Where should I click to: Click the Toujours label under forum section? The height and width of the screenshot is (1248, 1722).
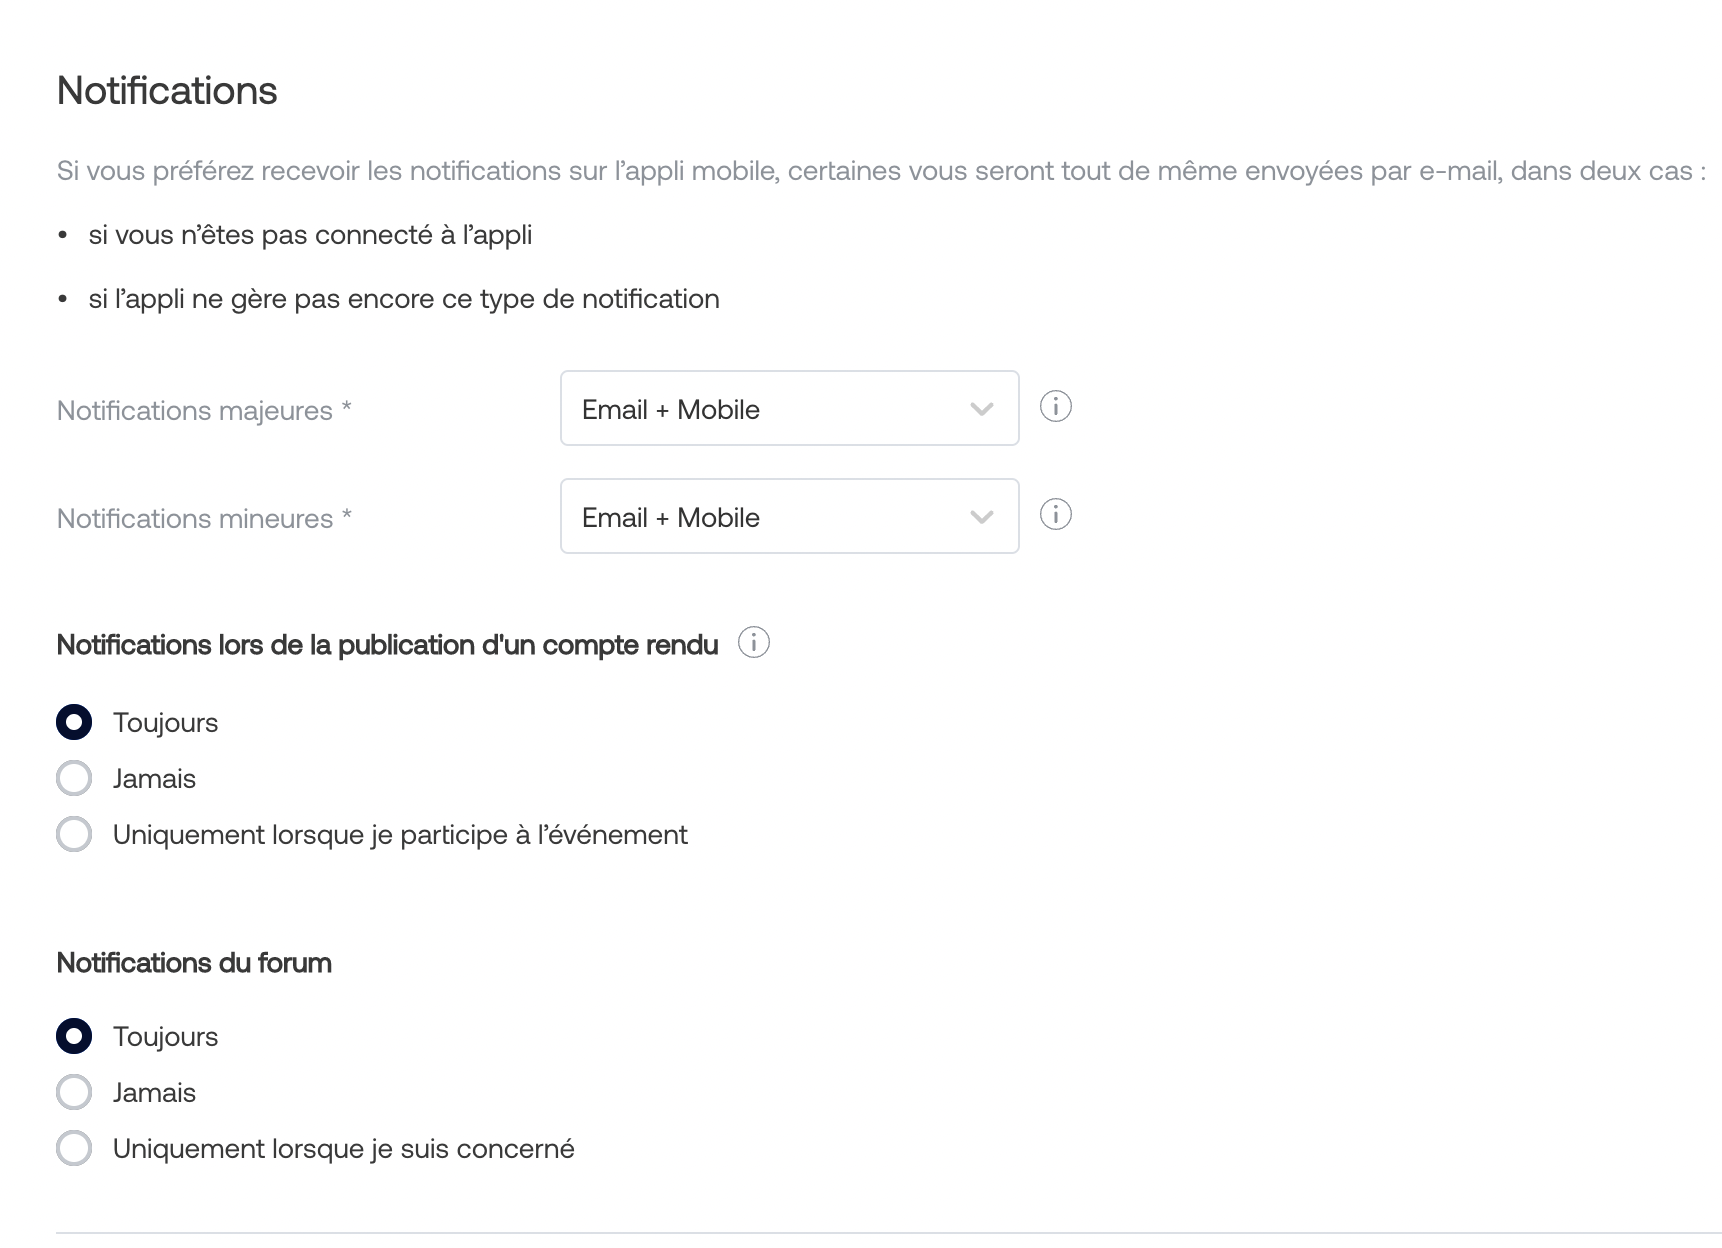click(165, 1037)
